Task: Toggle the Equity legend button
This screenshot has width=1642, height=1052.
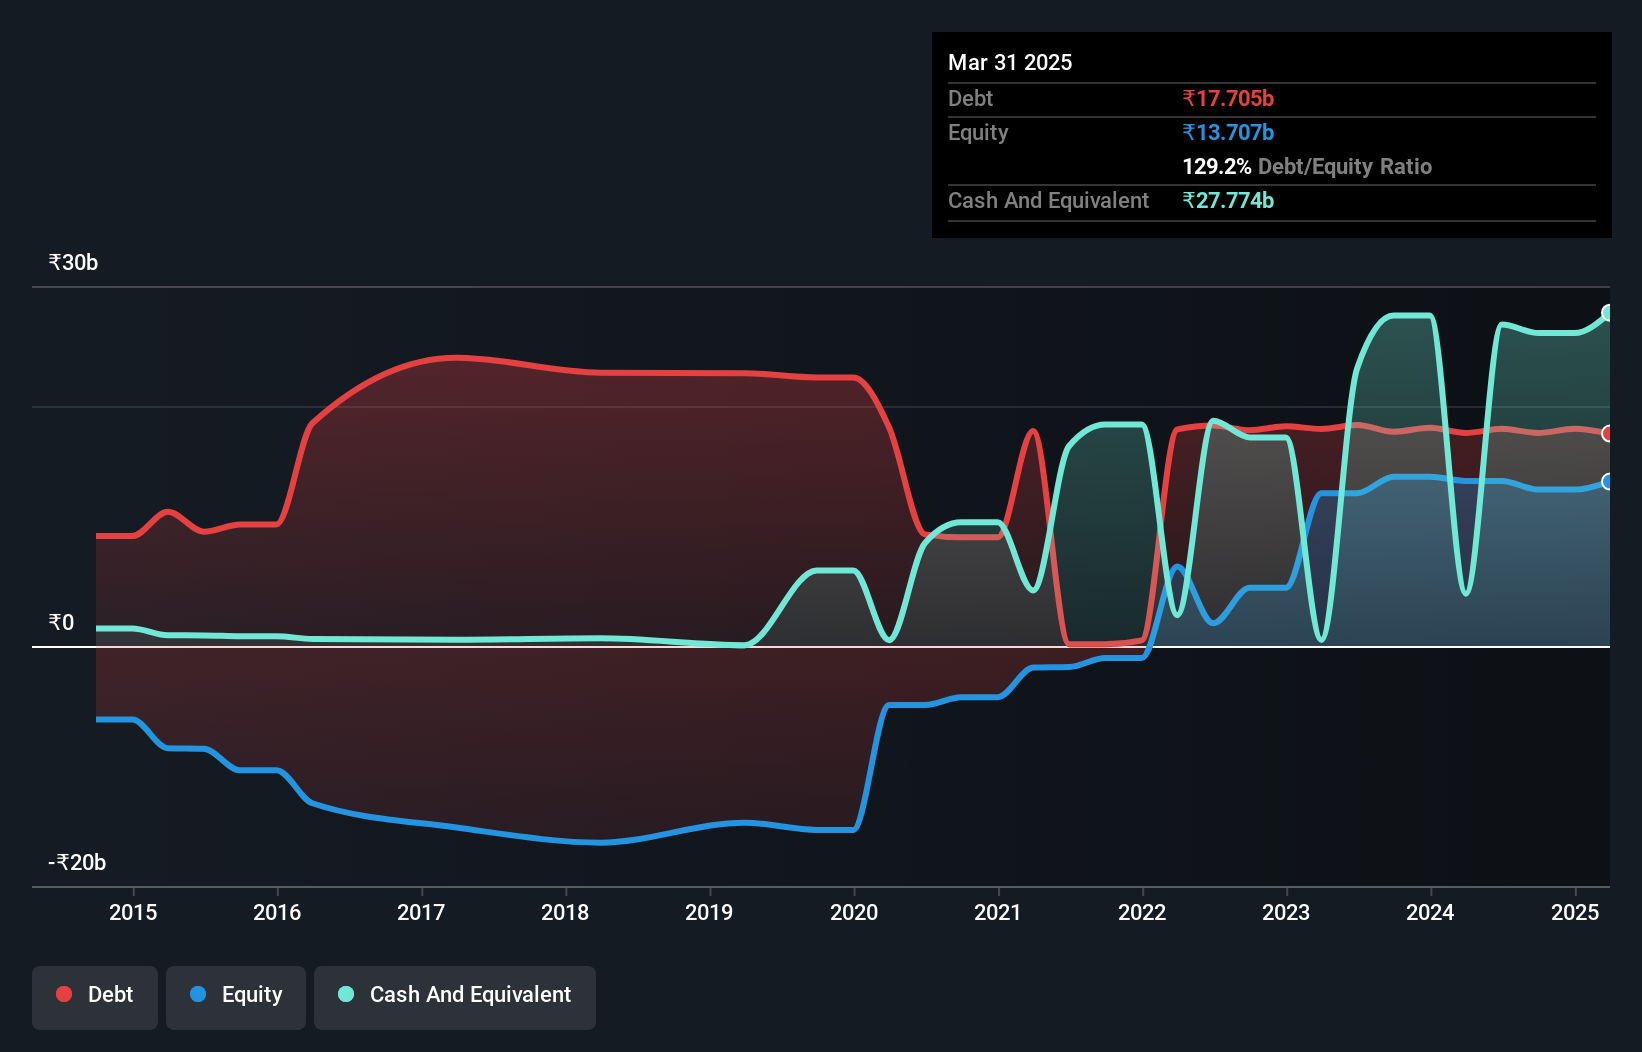Action: click(236, 997)
